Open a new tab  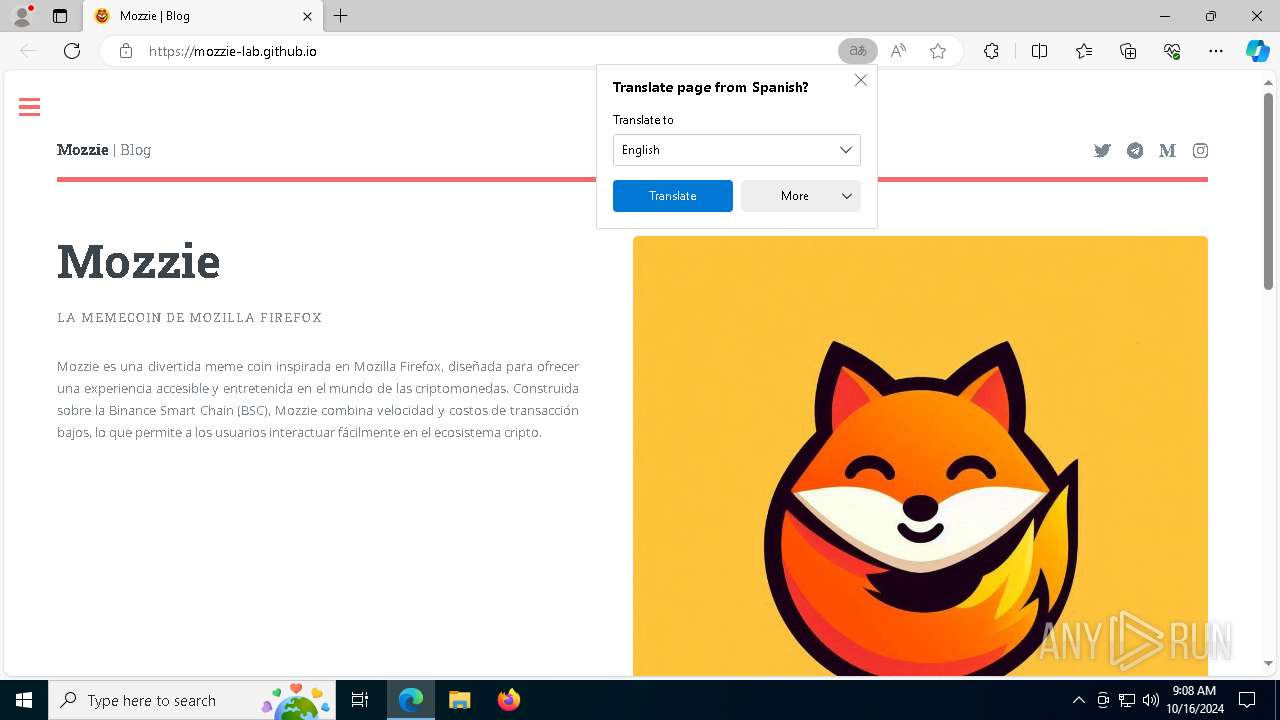click(x=341, y=16)
